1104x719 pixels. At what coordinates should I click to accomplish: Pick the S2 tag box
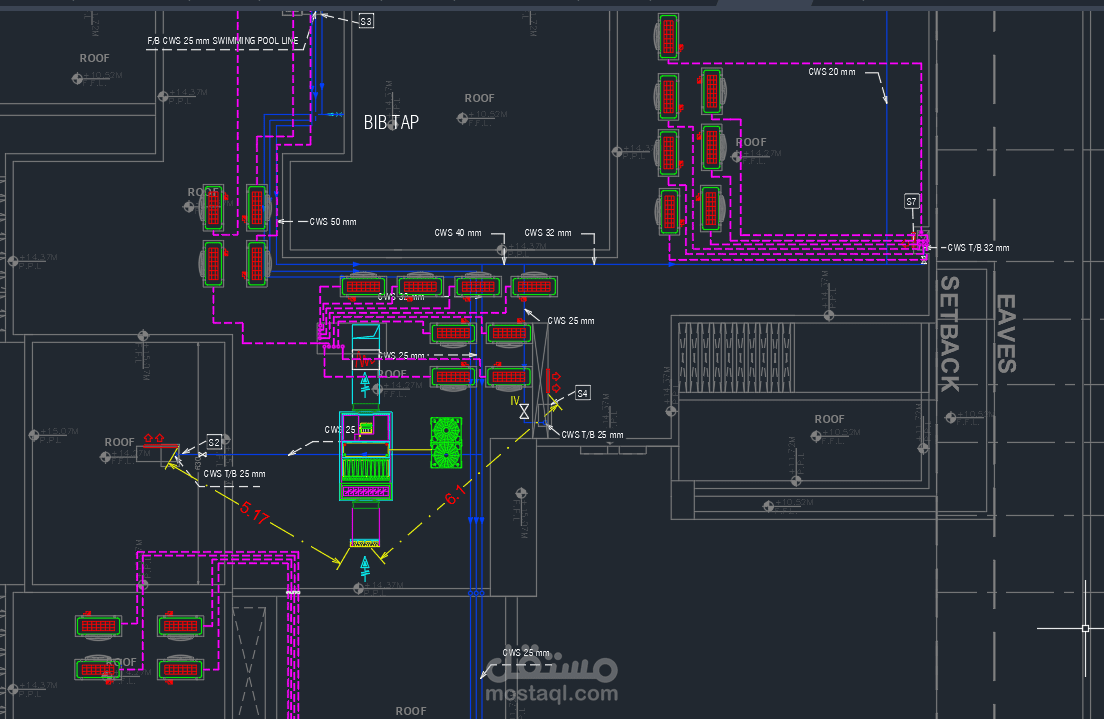(214, 442)
